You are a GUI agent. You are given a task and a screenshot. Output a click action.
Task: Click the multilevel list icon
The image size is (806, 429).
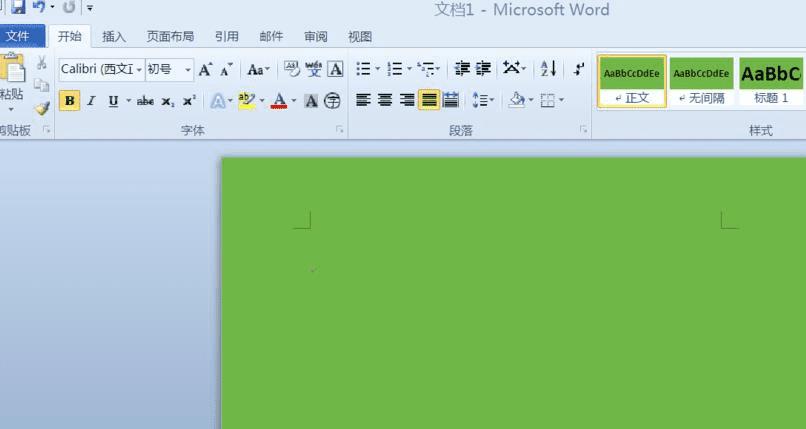click(425, 69)
